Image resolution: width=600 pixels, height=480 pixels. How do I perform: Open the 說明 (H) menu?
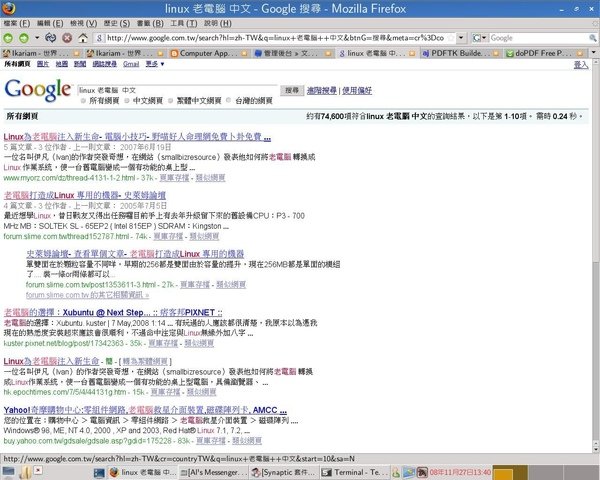(217, 23)
